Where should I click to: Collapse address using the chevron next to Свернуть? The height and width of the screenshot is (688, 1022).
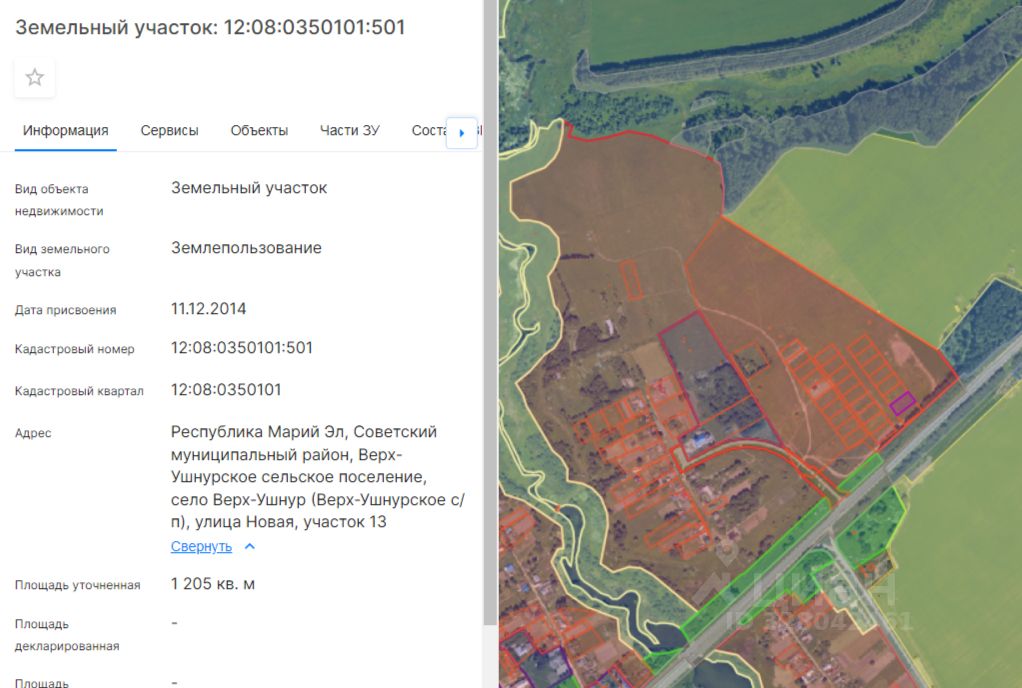[x=250, y=547]
